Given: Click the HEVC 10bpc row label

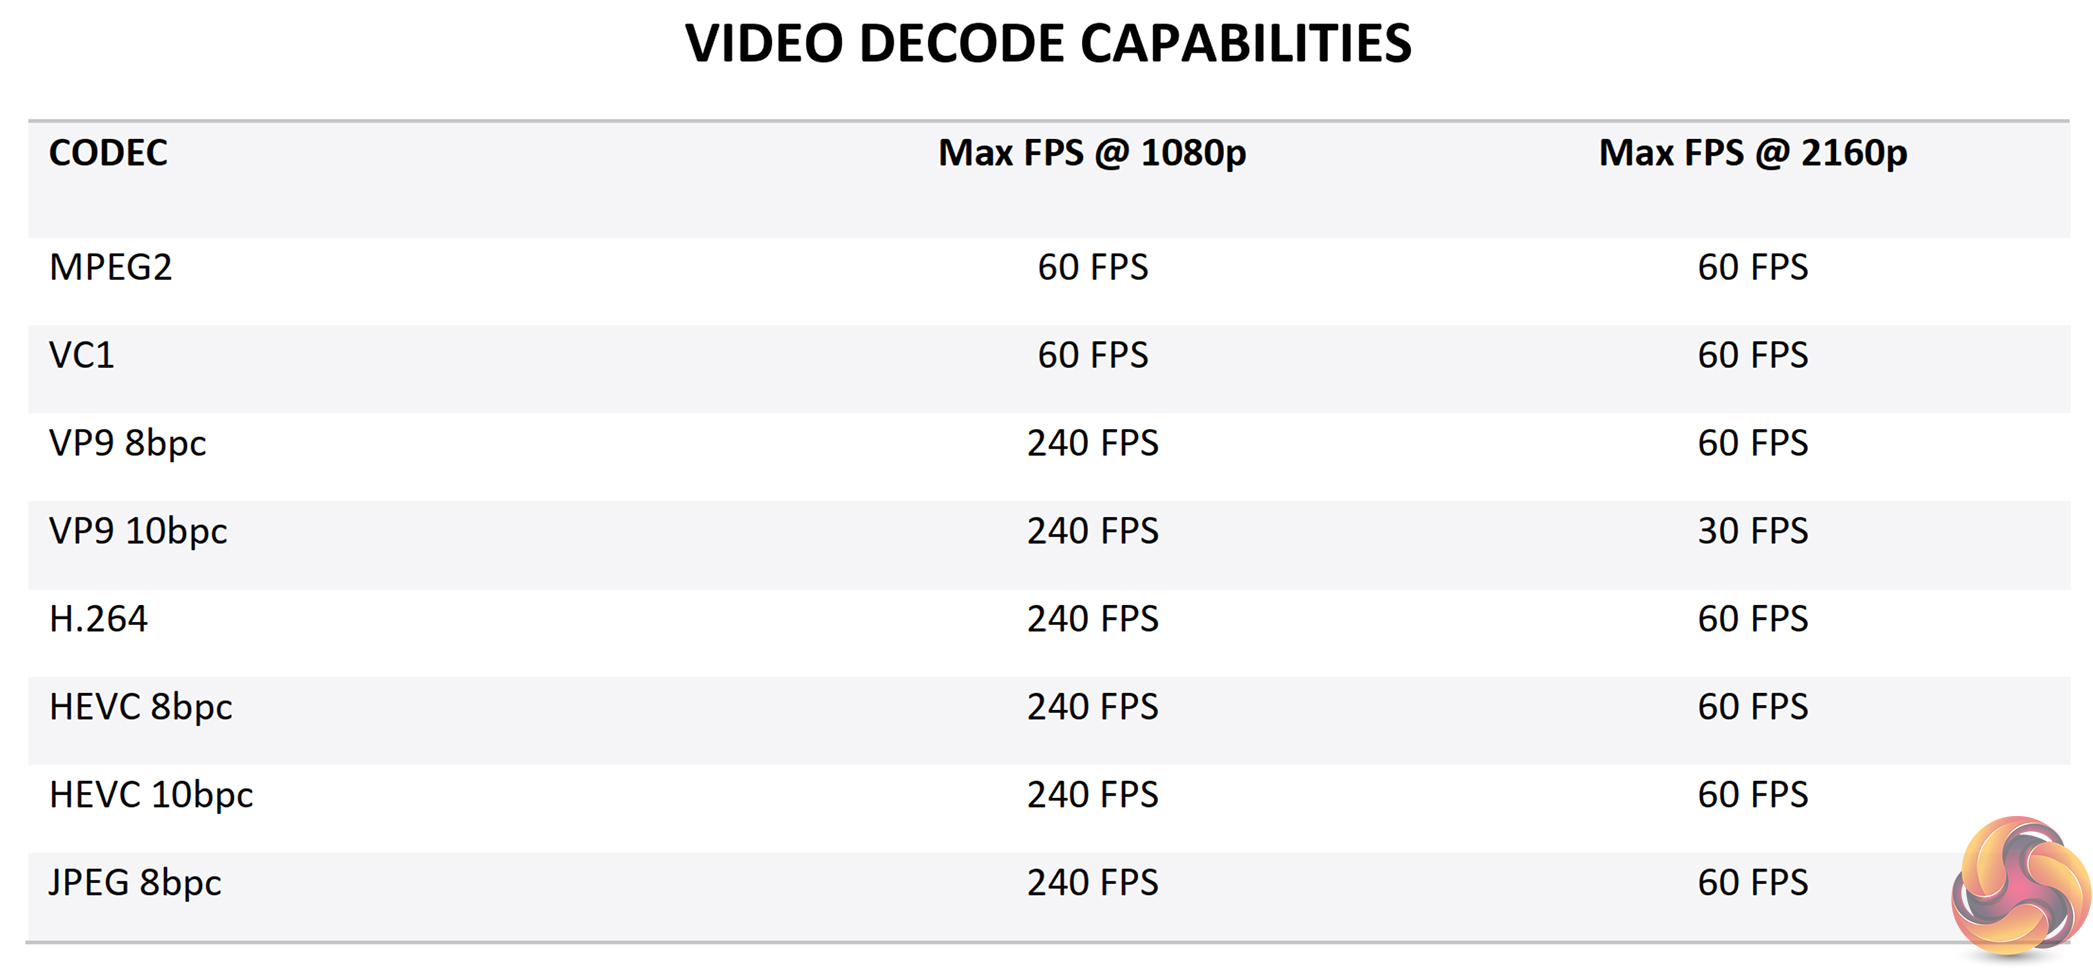Looking at the screenshot, I should 151,795.
